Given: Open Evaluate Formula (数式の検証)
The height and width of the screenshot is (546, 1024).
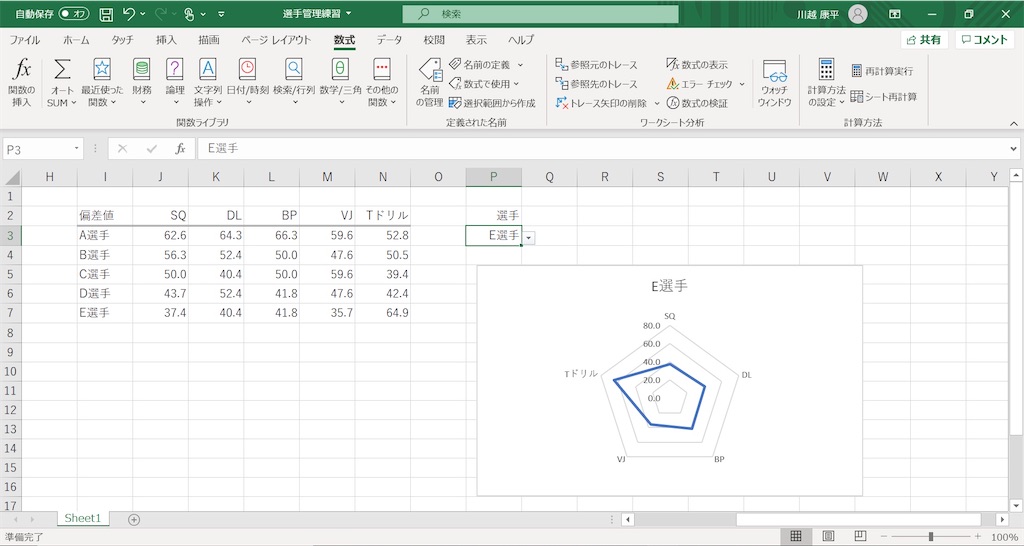Looking at the screenshot, I should (697, 103).
